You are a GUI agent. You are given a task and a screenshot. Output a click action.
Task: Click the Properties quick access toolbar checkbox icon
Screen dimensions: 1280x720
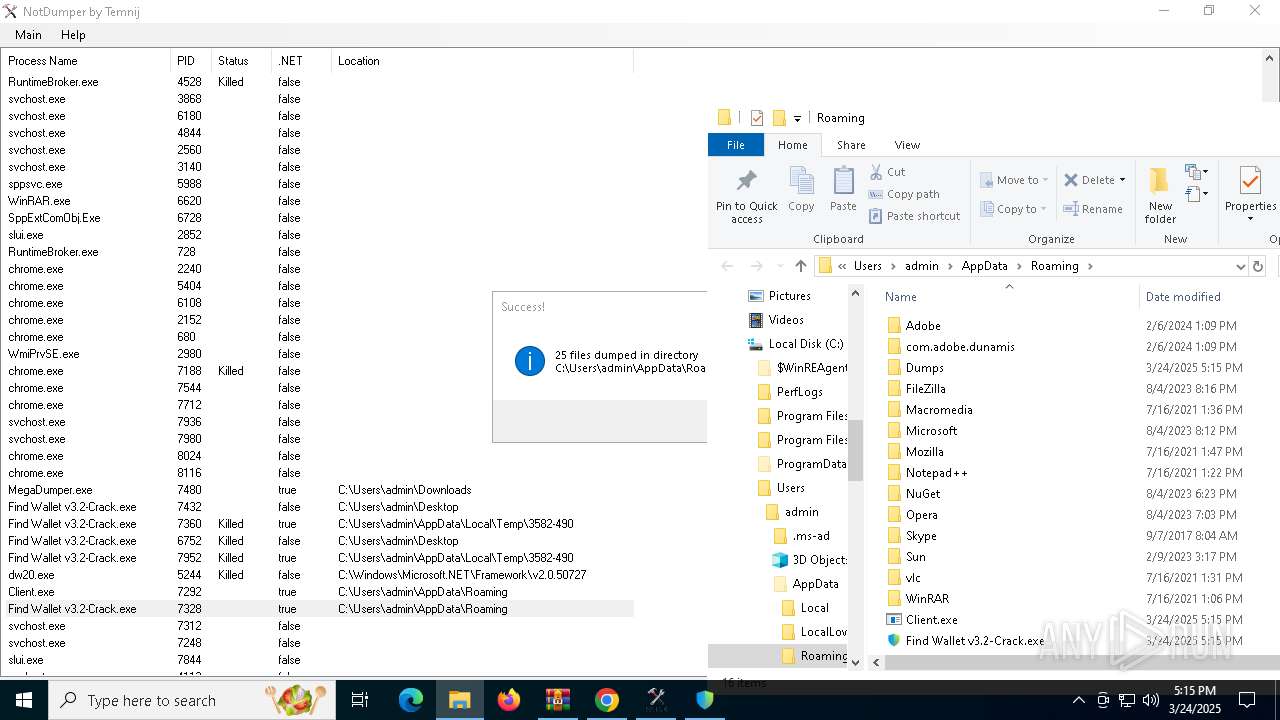tap(757, 118)
